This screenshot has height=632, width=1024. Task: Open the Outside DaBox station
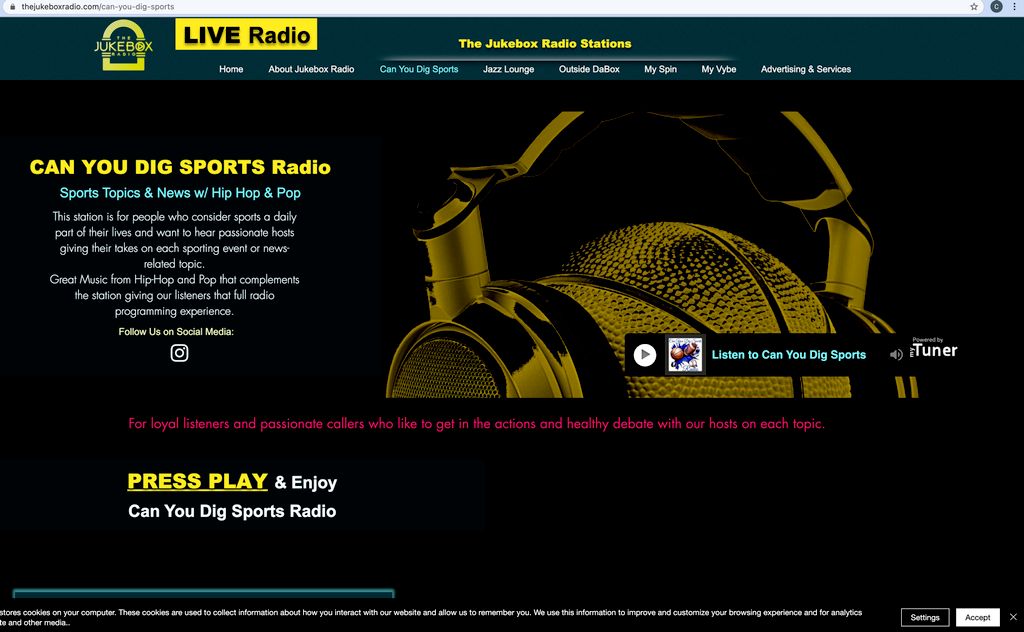589,69
